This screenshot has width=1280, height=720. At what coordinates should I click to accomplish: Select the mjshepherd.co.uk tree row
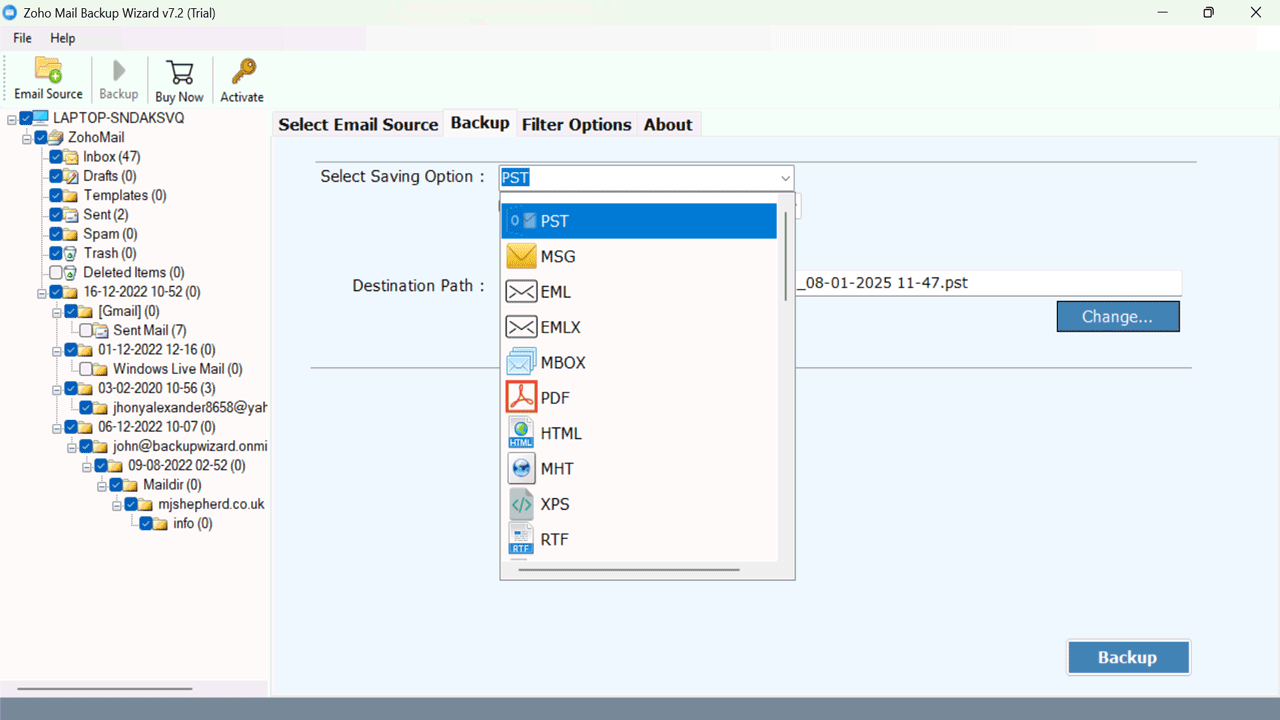tap(211, 504)
